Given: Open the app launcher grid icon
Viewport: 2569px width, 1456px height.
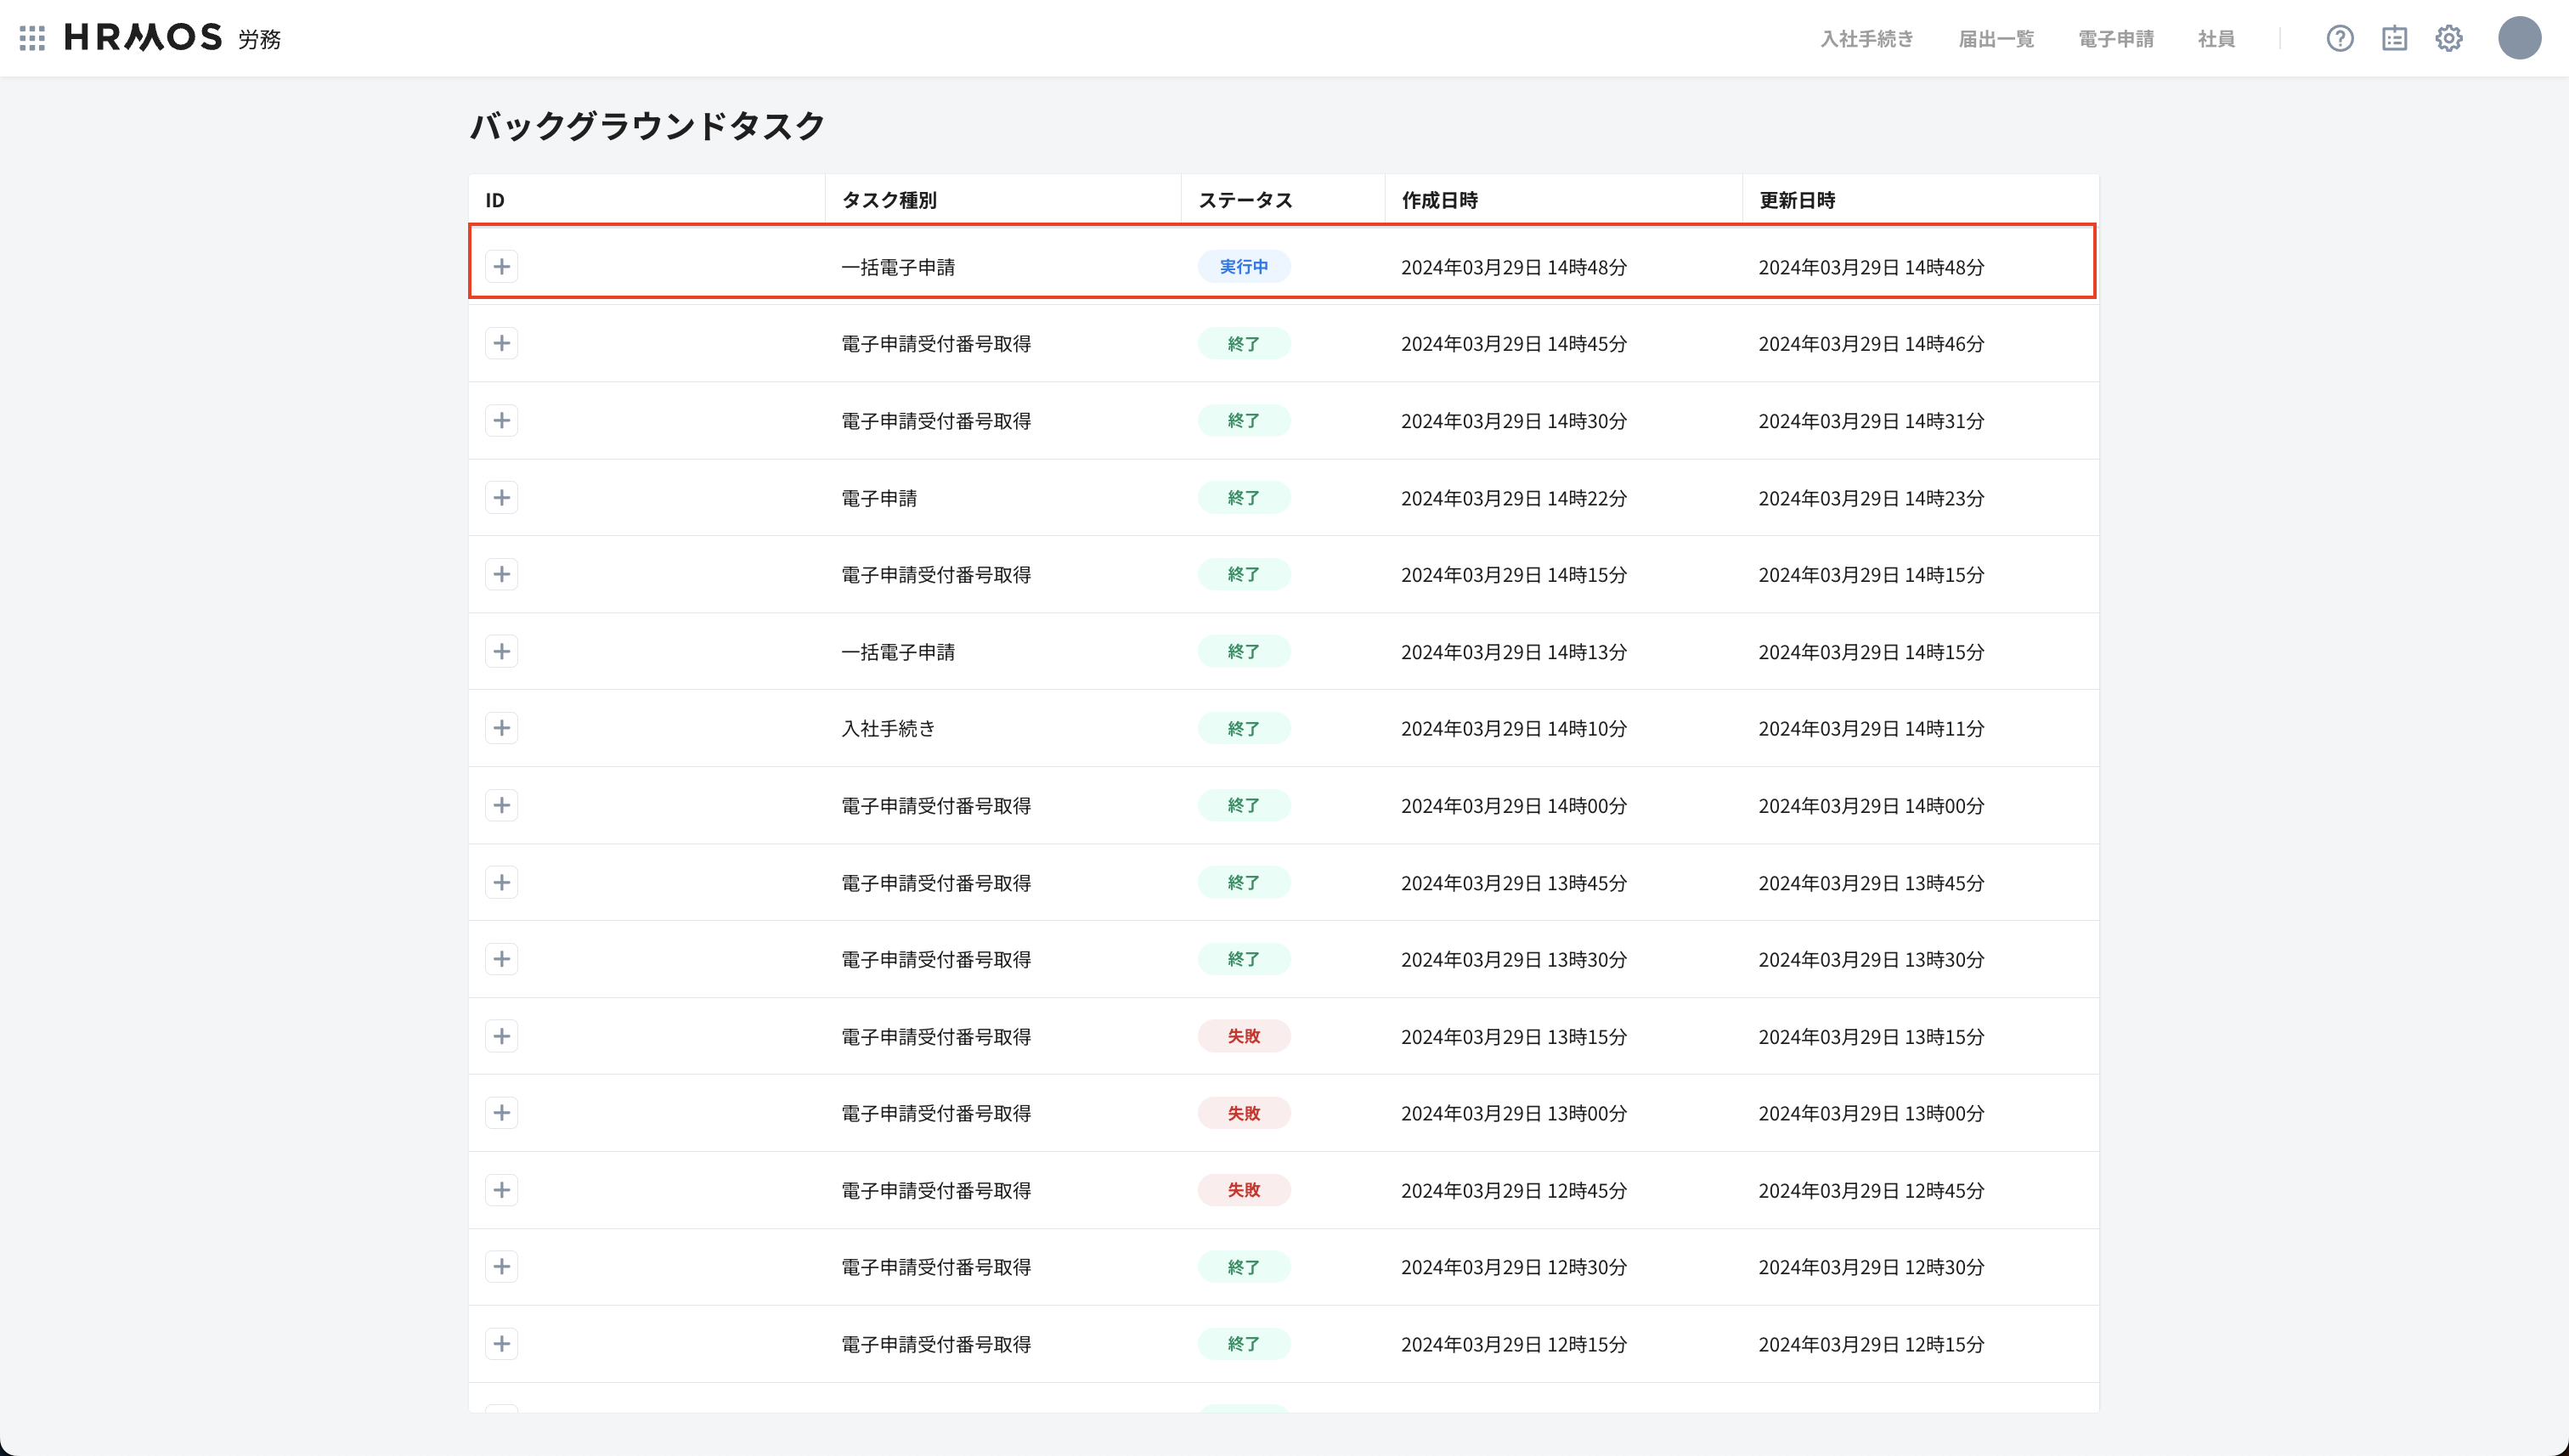Looking at the screenshot, I should pyautogui.click(x=32, y=38).
